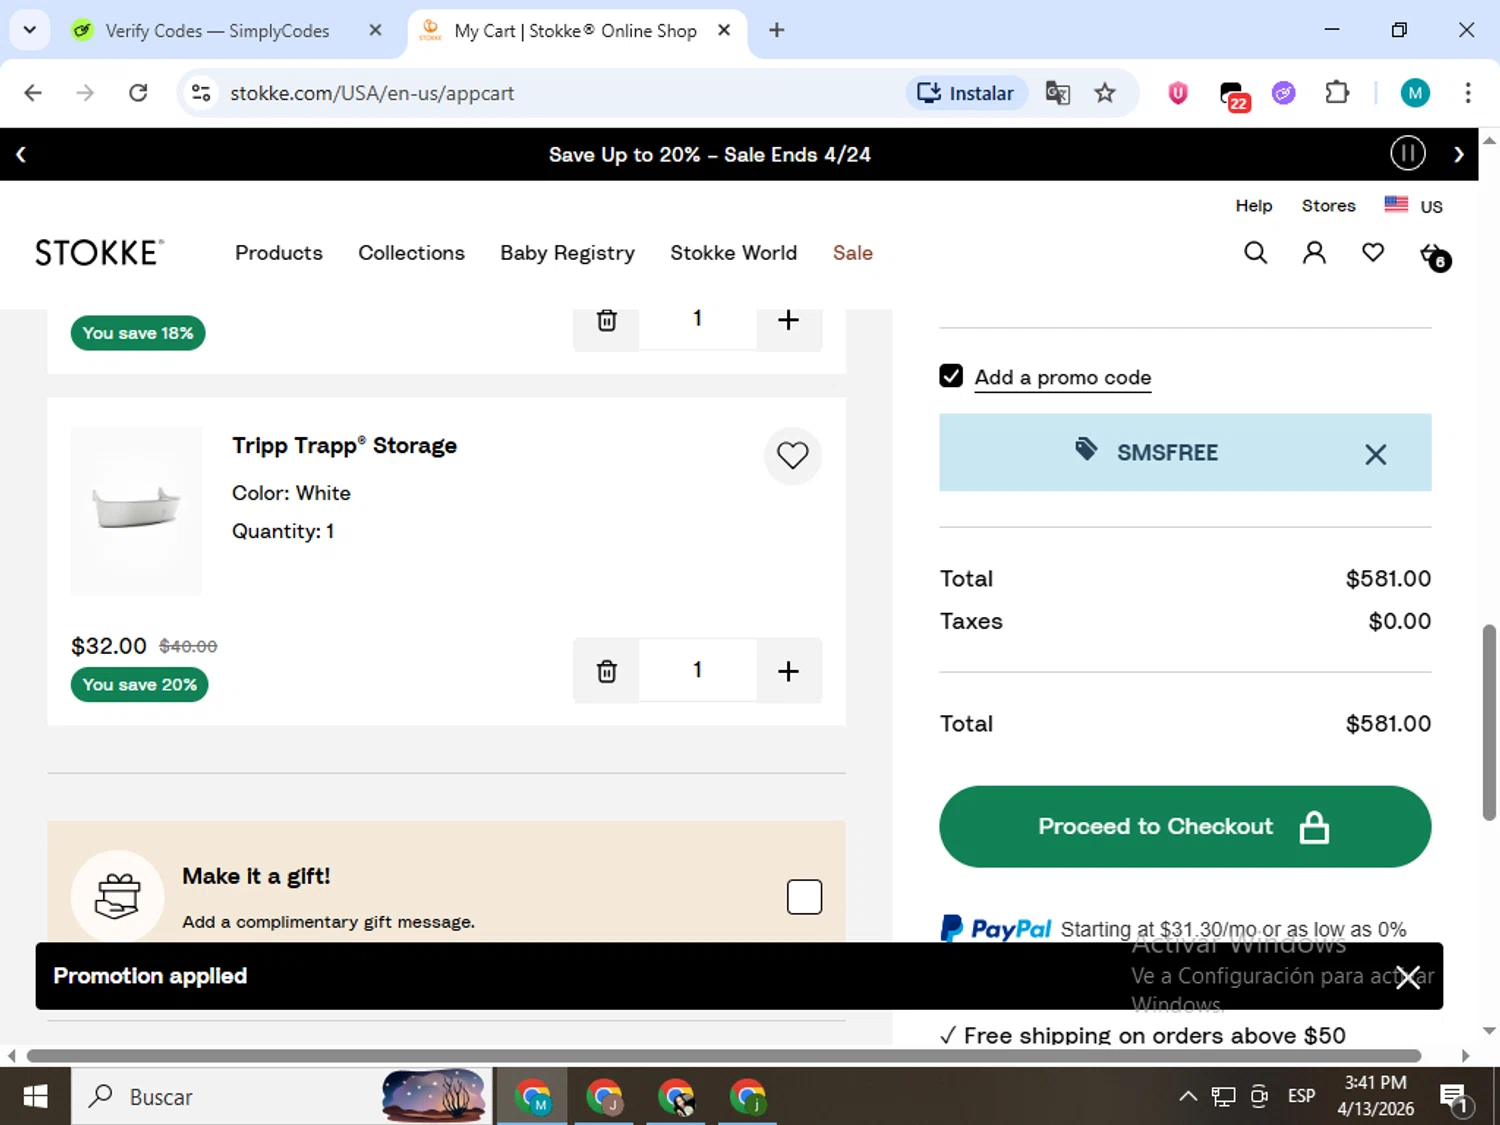Open the taskbar clock 3:41 PM

(1376, 1096)
